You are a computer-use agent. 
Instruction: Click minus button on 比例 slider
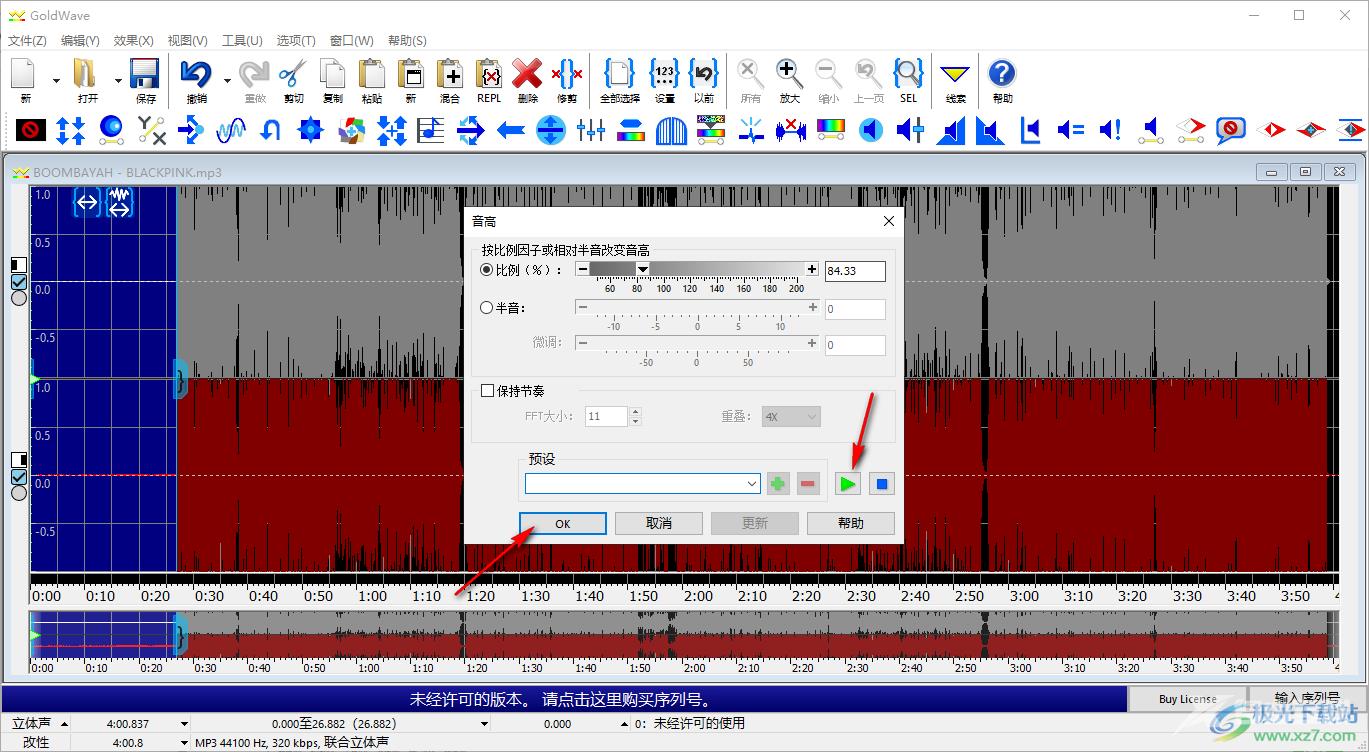pyautogui.click(x=582, y=269)
